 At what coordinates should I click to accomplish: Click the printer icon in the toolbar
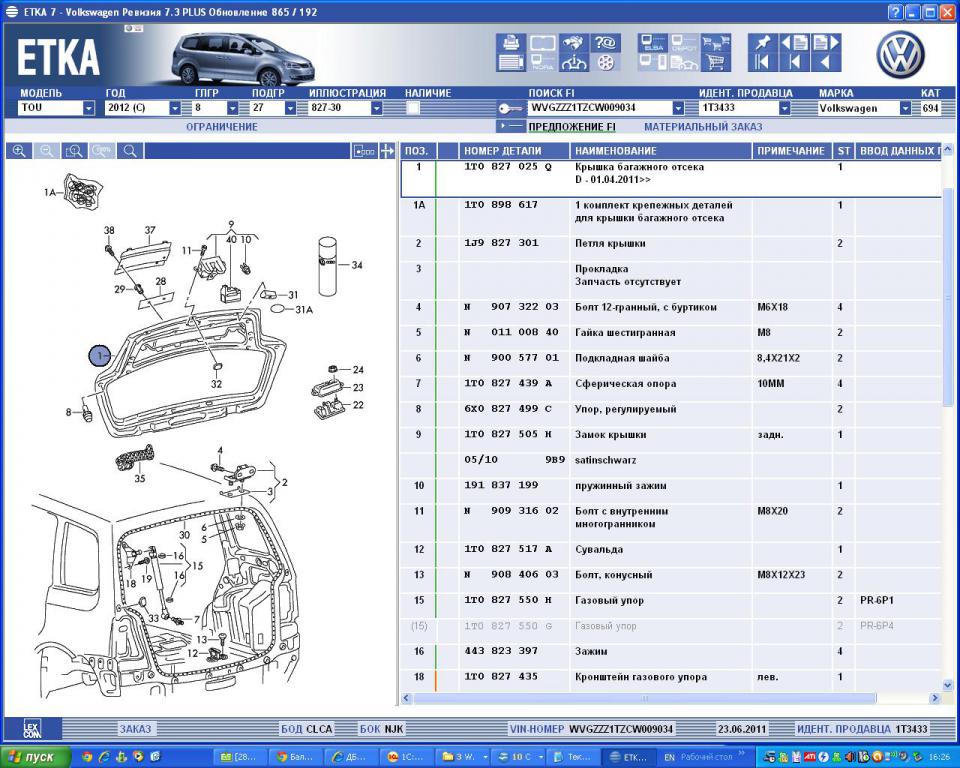[x=511, y=43]
